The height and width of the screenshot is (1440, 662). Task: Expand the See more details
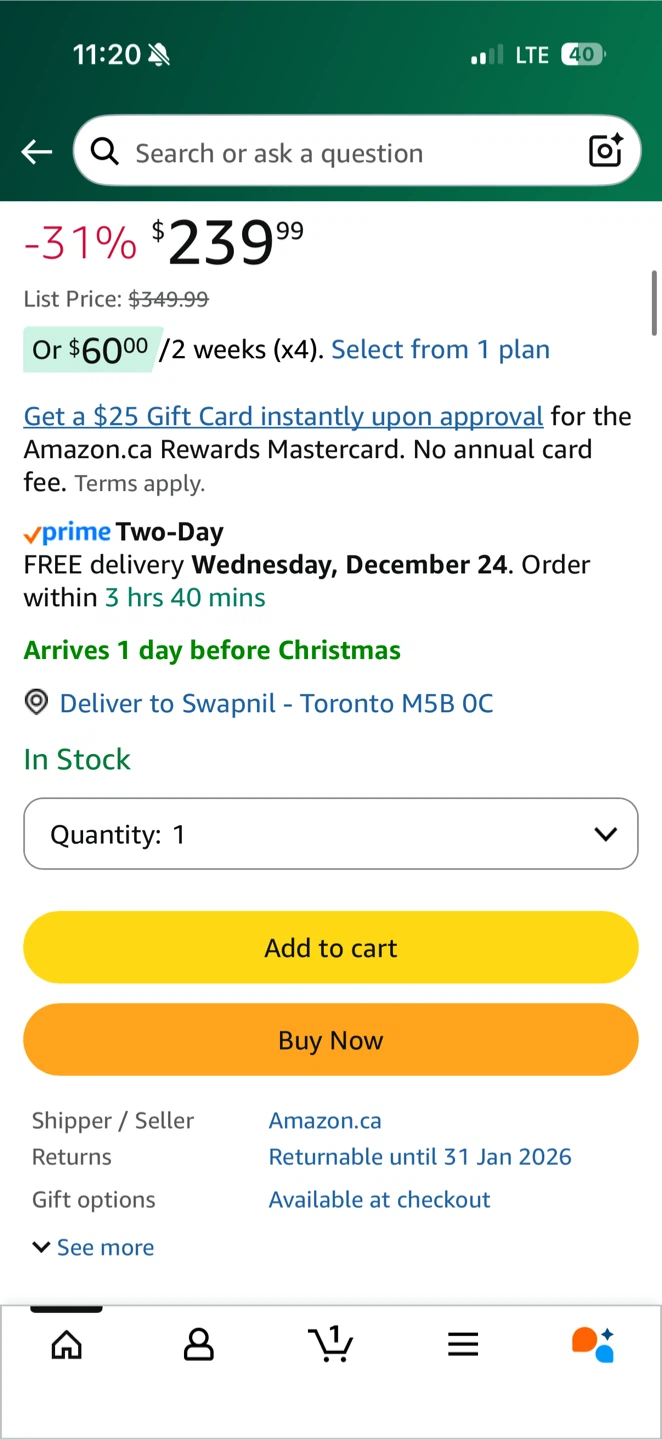coord(94,1247)
